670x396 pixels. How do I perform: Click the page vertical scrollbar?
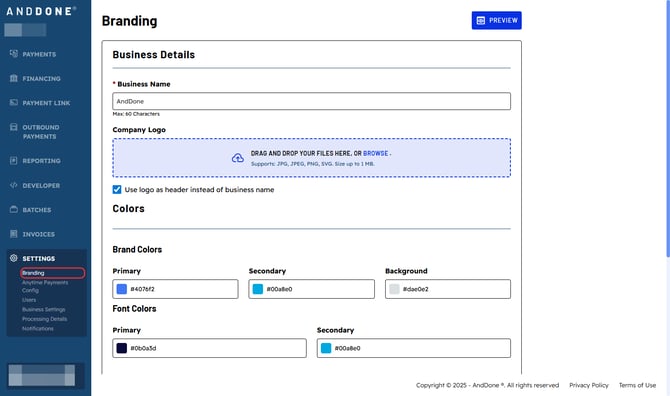pos(668,128)
